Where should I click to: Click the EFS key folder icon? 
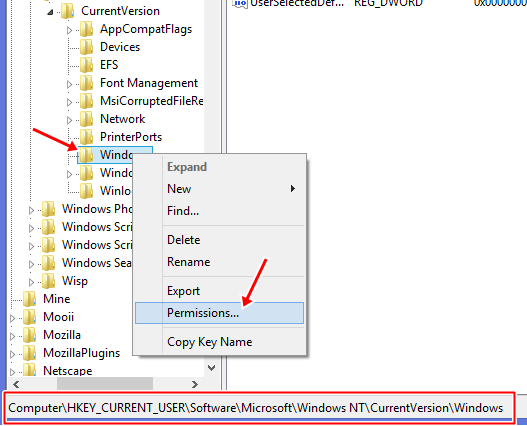86,65
